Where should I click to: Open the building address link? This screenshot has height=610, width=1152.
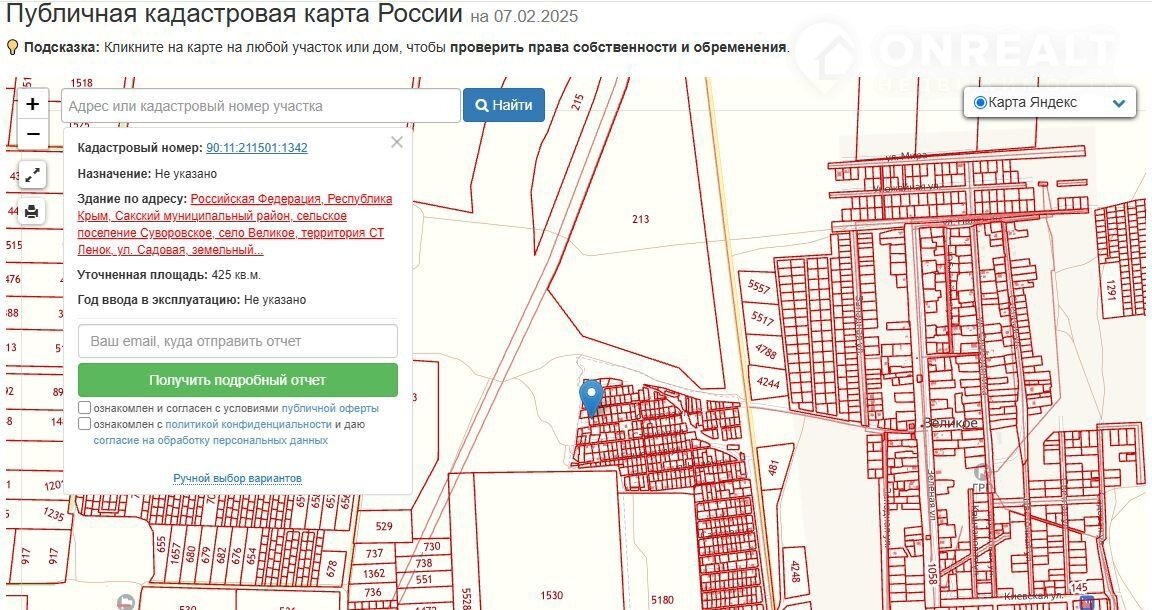coord(235,224)
